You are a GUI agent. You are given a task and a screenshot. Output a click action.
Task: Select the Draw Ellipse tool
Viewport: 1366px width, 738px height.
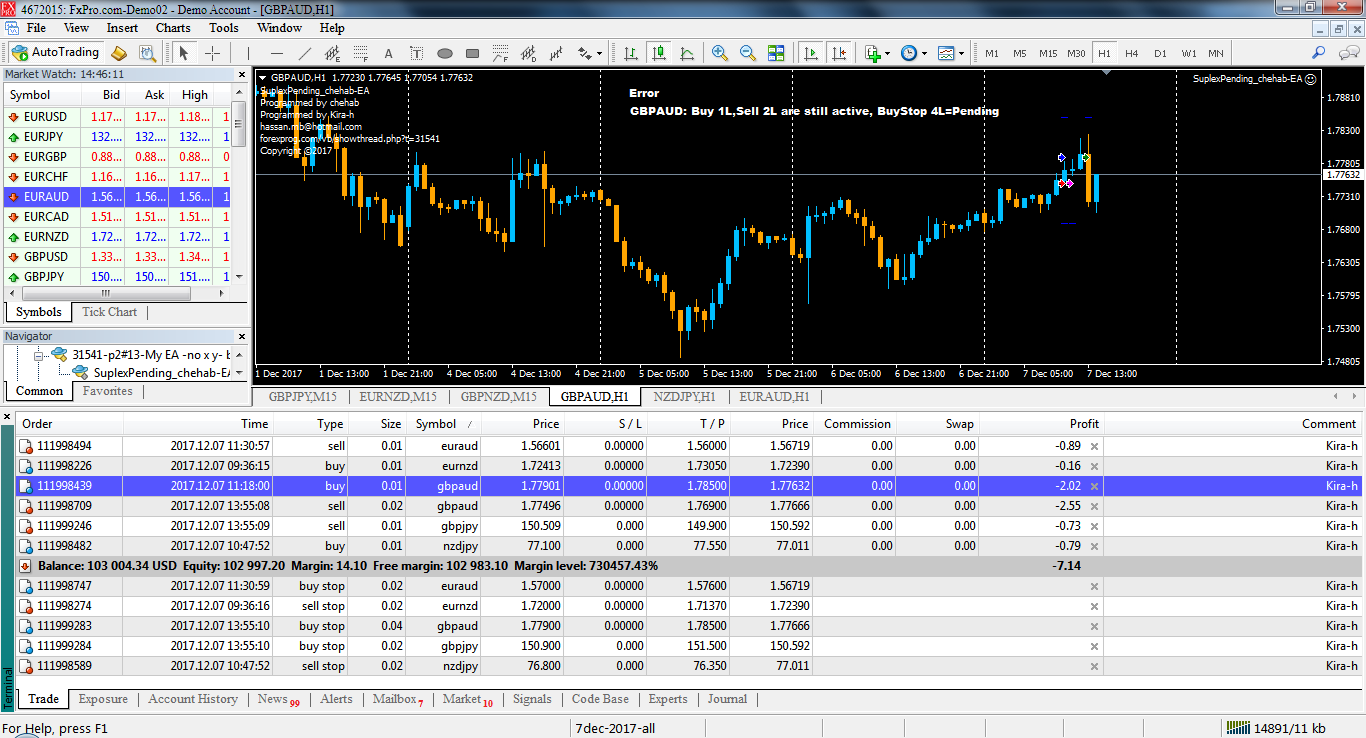pyautogui.click(x=445, y=53)
